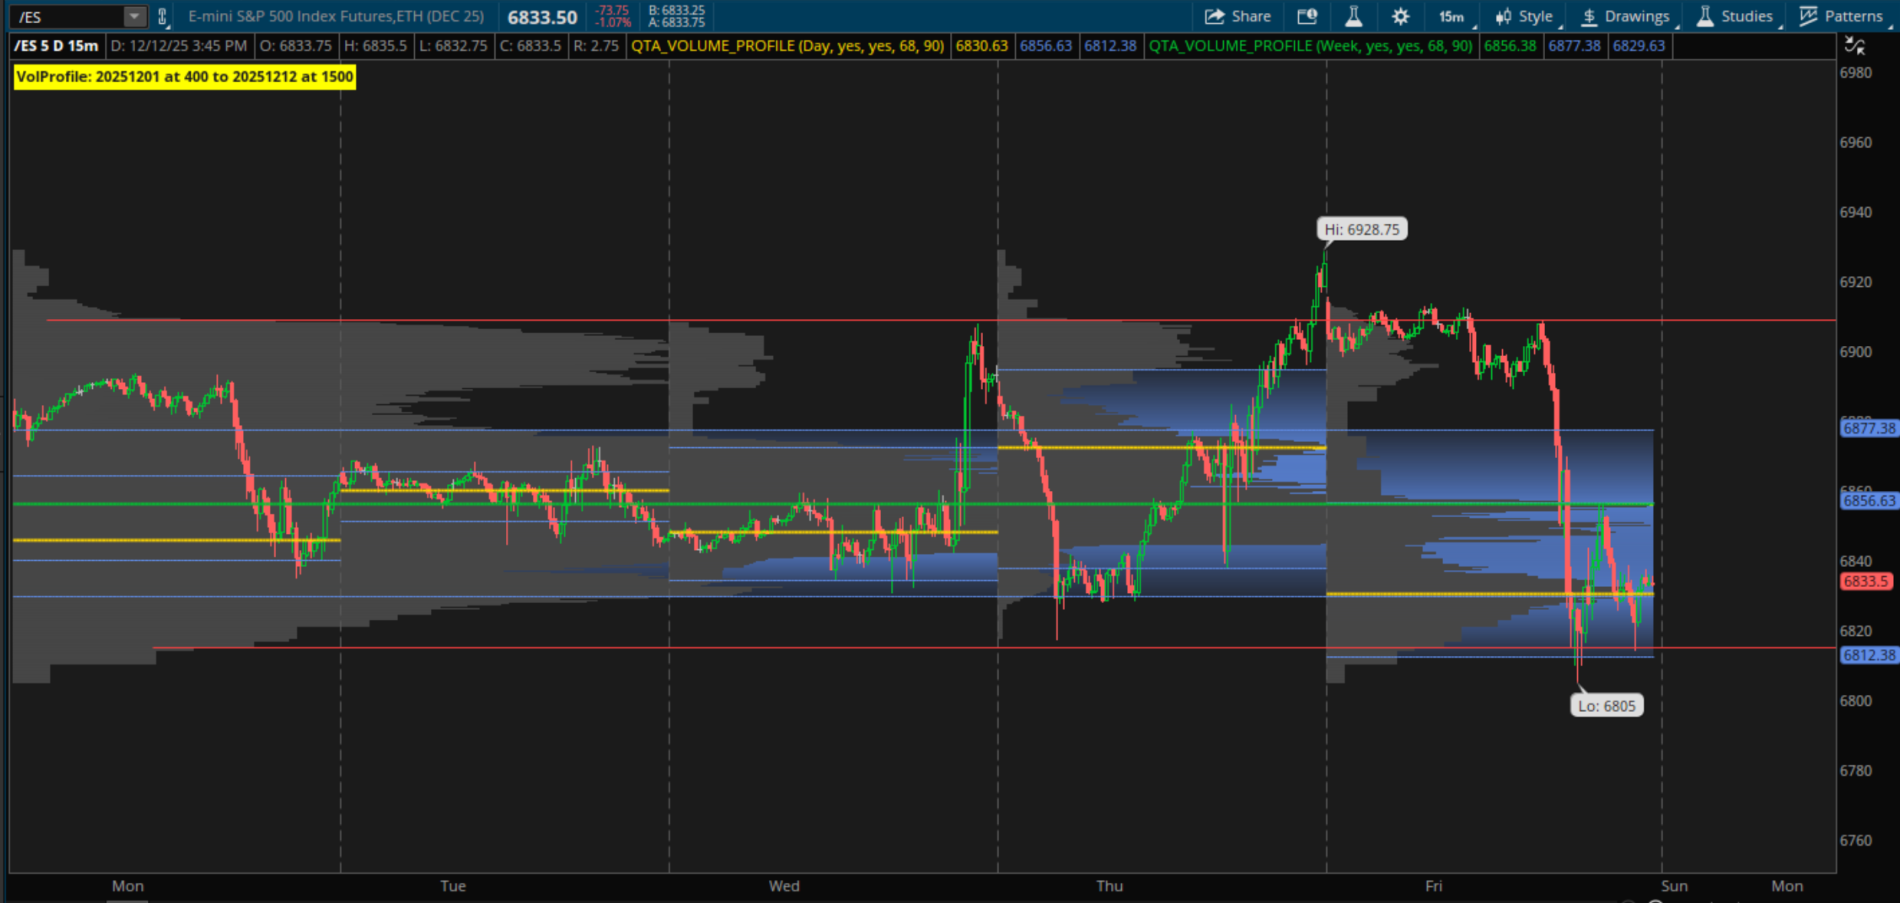Click the red 6833.5 last price tag
1900x903 pixels.
pos(1866,581)
